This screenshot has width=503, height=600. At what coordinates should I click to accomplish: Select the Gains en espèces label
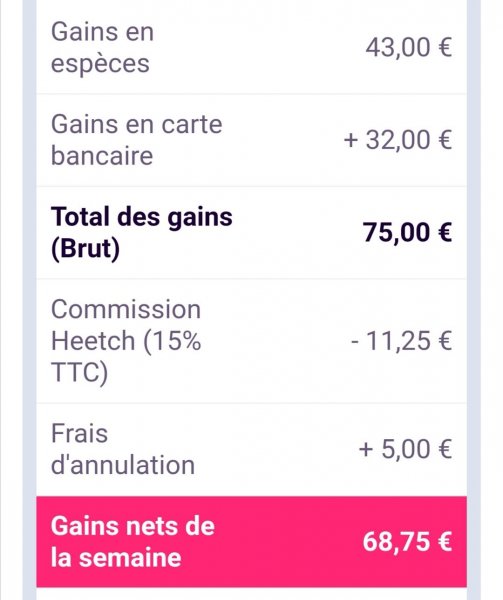103,47
